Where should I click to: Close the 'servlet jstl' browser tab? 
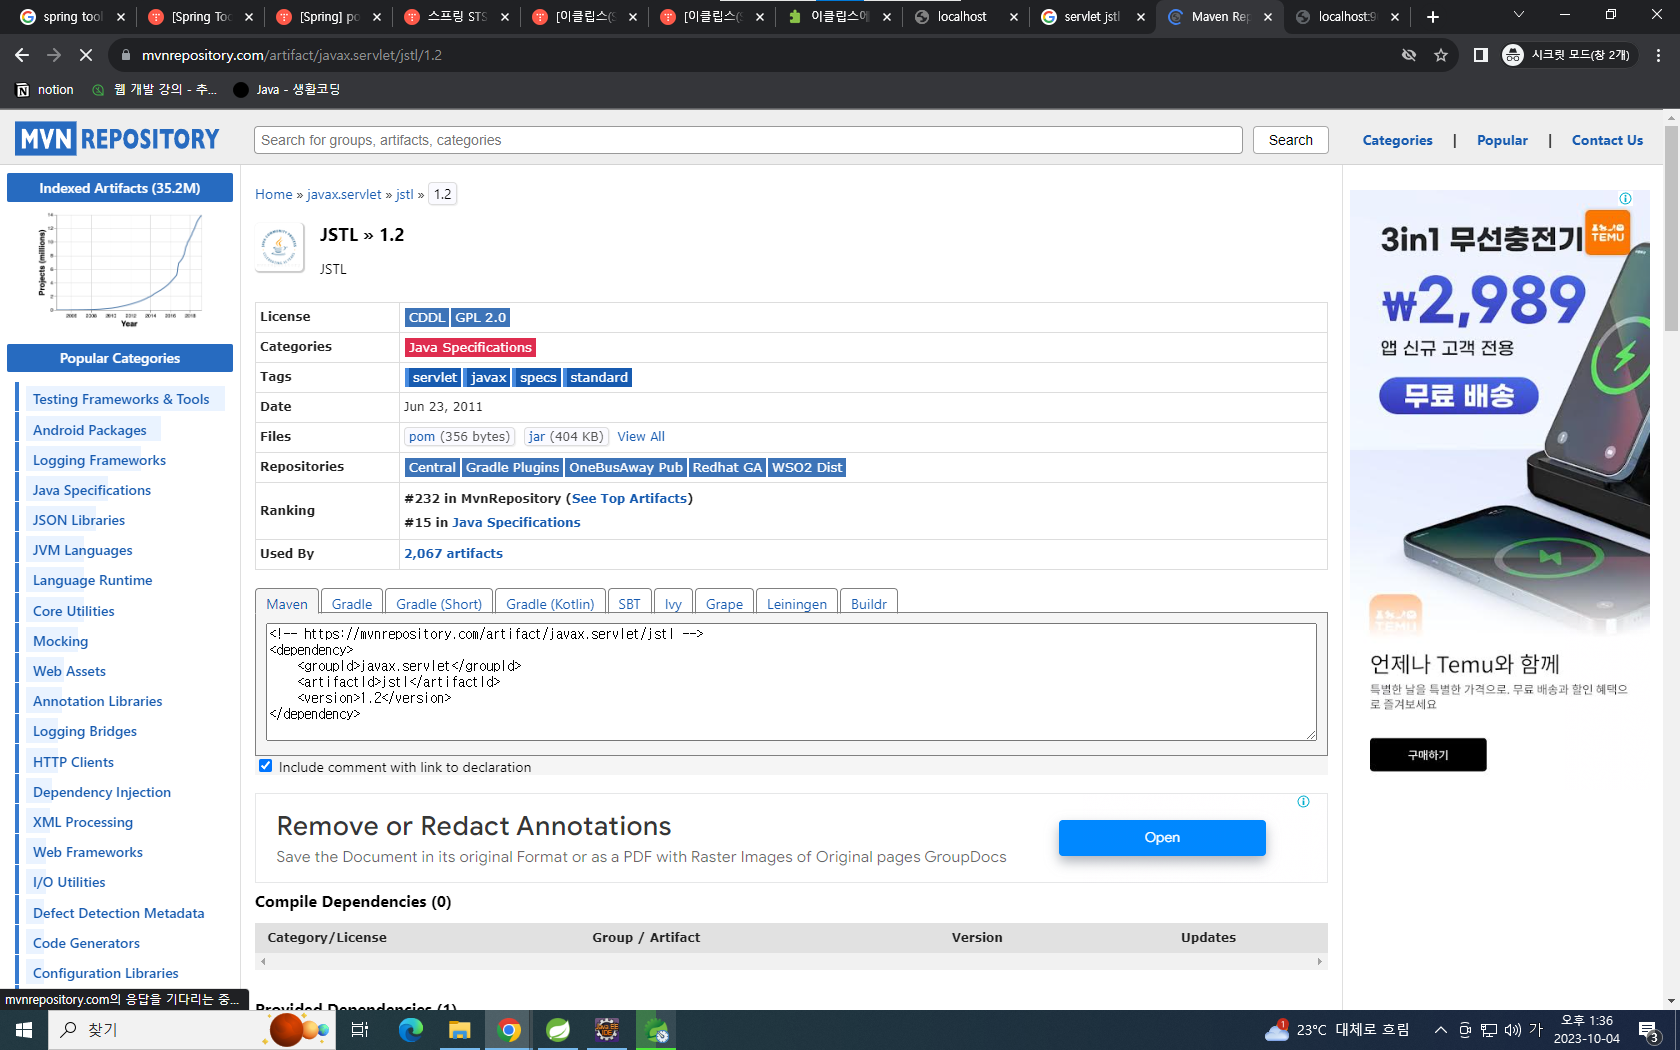[x=1141, y=17]
